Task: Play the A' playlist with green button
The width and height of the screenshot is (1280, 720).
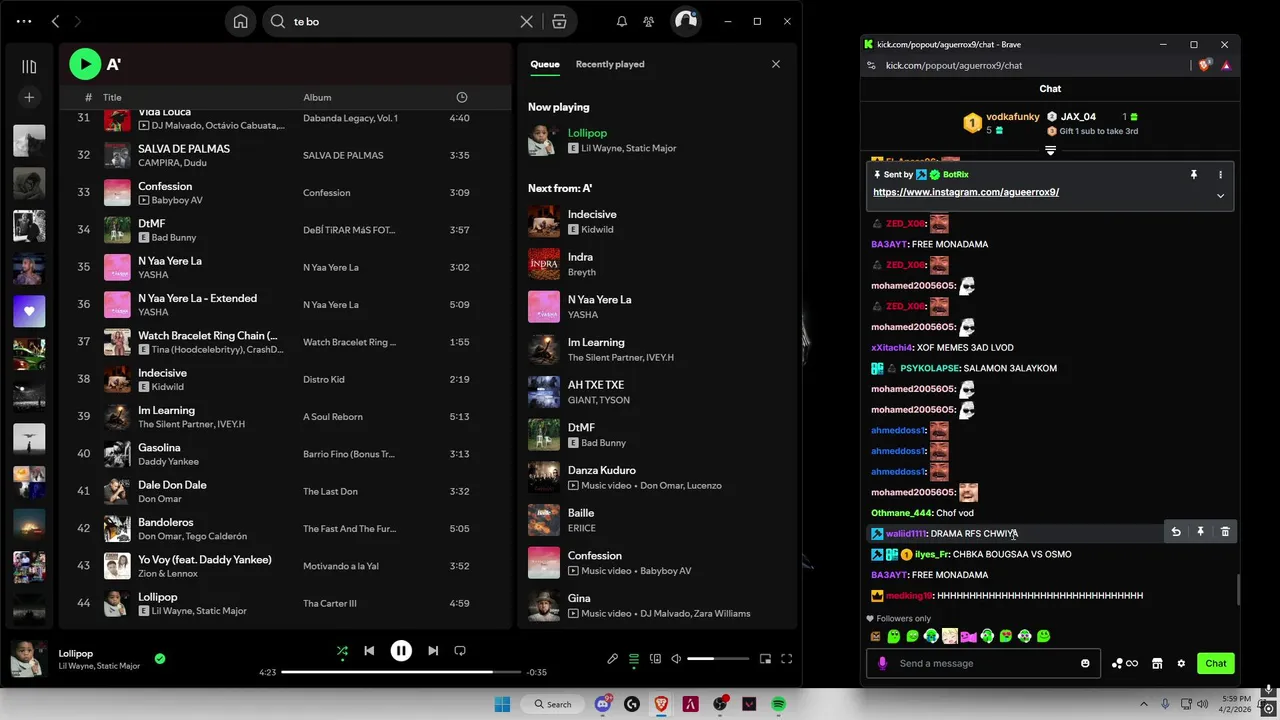Action: click(x=85, y=64)
